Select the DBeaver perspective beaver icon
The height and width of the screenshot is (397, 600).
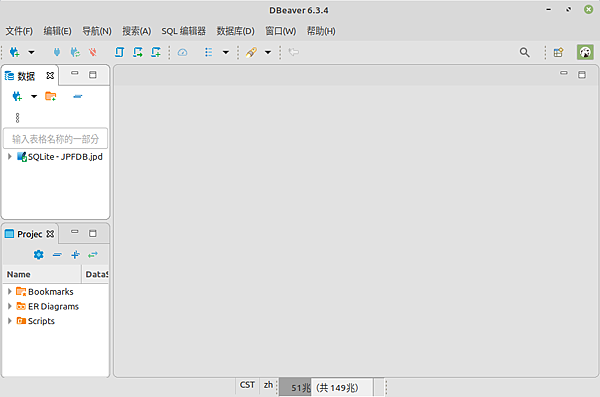[585, 52]
